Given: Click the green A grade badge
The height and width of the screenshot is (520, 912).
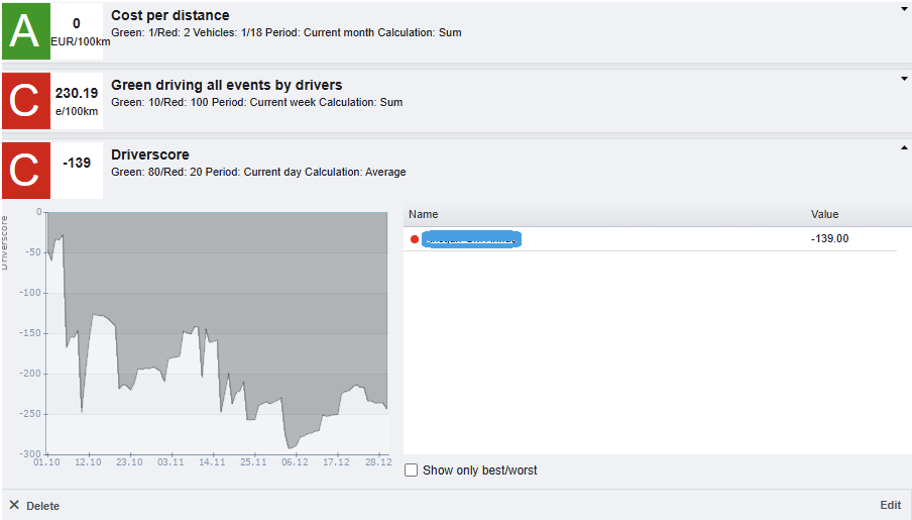Looking at the screenshot, I should (x=26, y=31).
